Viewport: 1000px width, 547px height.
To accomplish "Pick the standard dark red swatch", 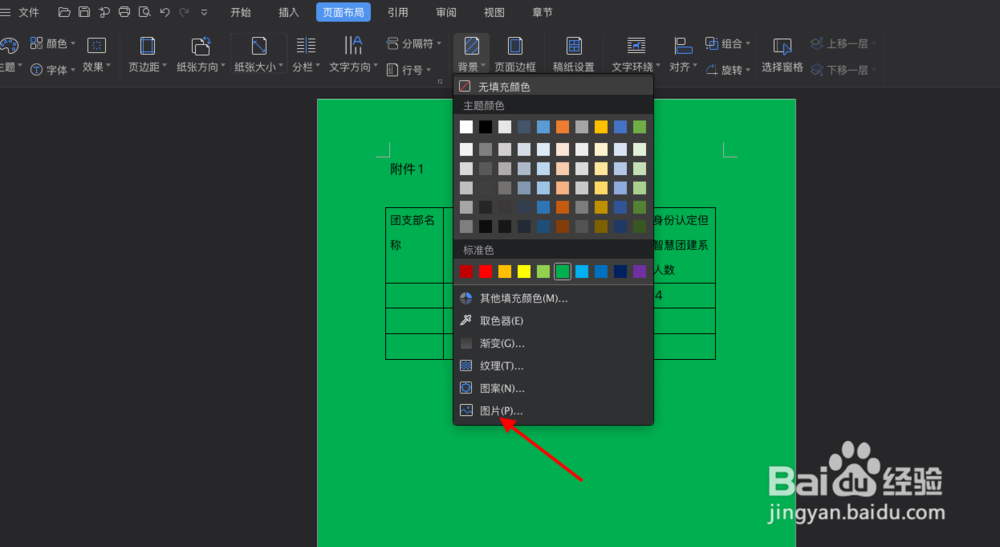I will pos(466,272).
